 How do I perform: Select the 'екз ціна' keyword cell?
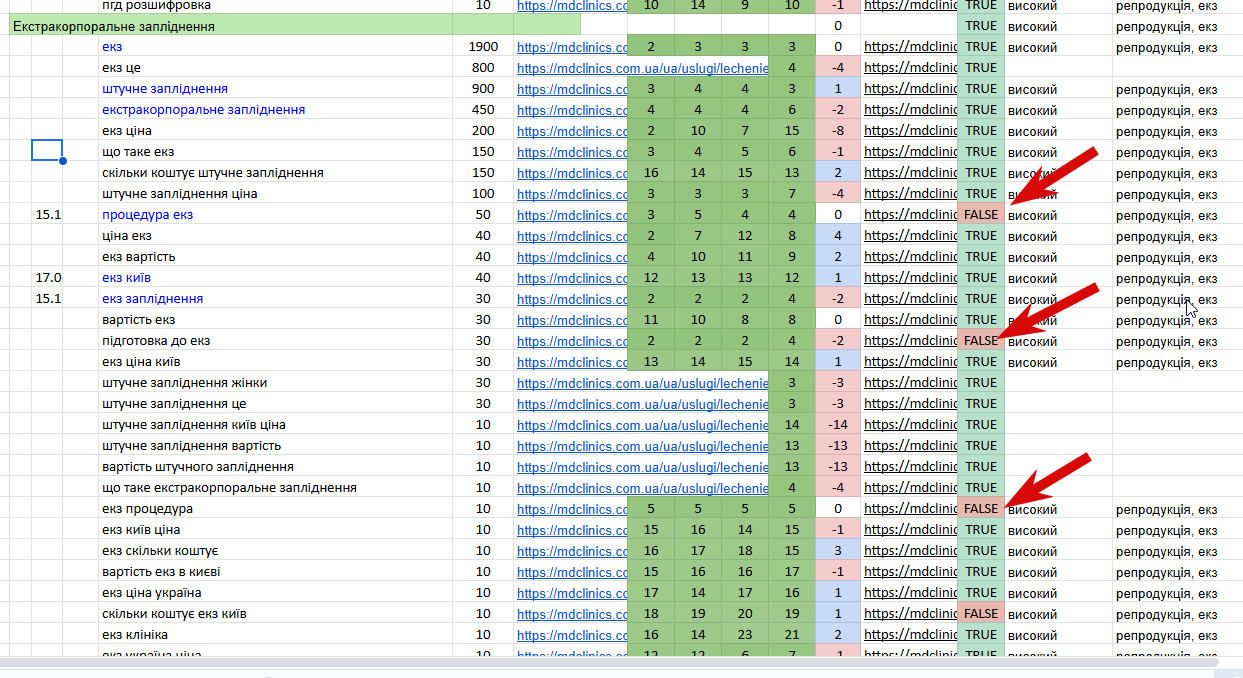click(277, 131)
